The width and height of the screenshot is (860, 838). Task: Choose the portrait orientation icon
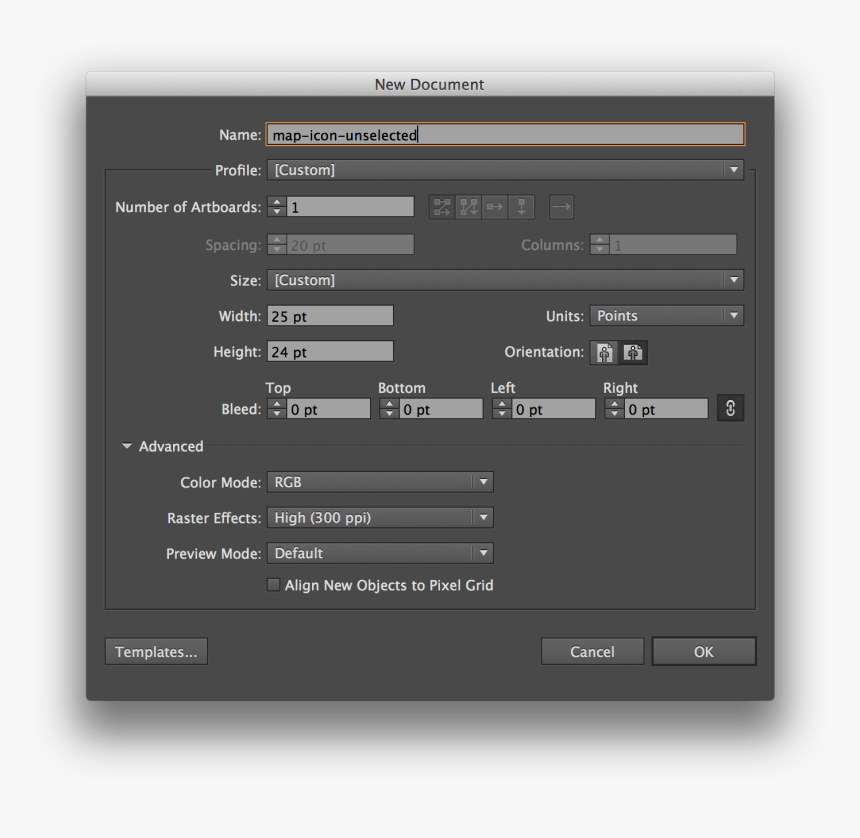point(605,353)
